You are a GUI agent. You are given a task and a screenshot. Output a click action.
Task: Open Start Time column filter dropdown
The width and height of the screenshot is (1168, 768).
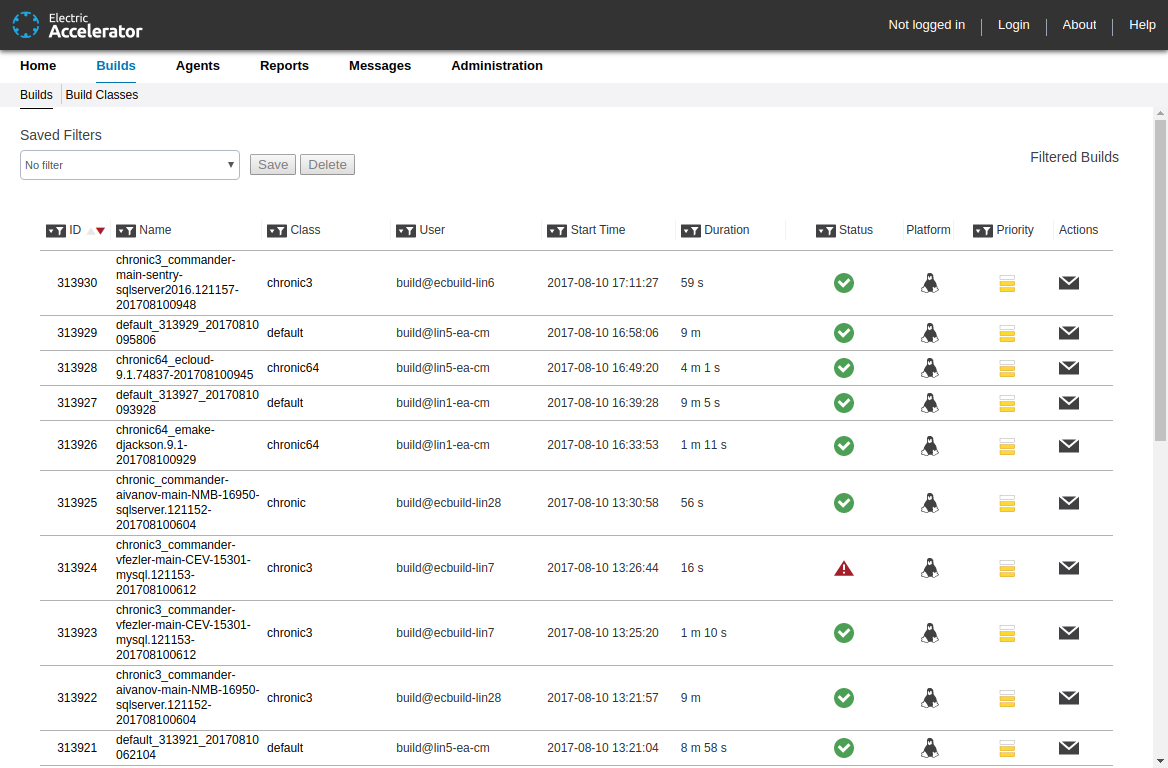557,231
